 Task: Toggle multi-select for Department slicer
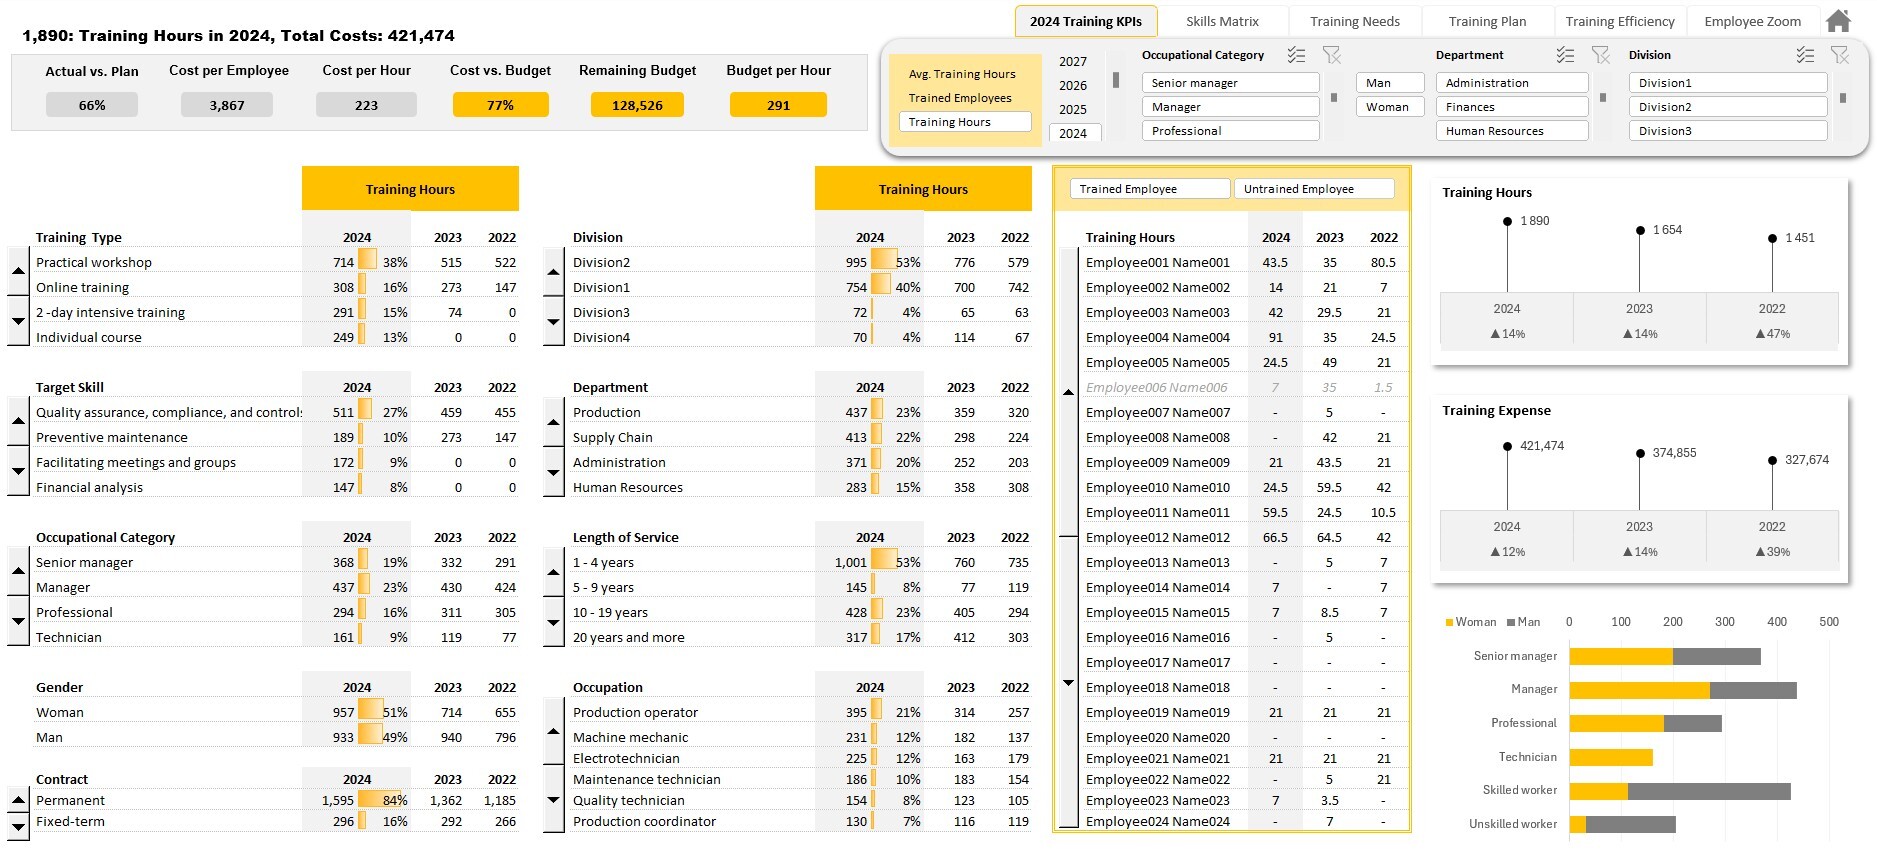tap(1565, 55)
